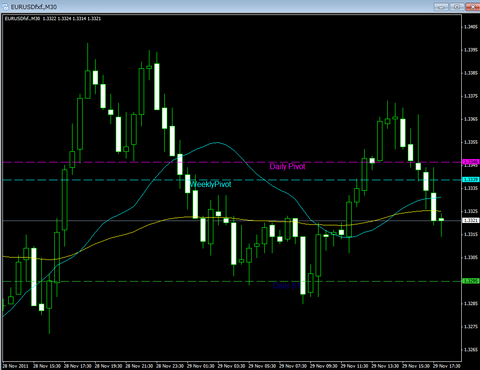
Task: Click the cyan 1.3339 price tag
Action: [x=471, y=180]
